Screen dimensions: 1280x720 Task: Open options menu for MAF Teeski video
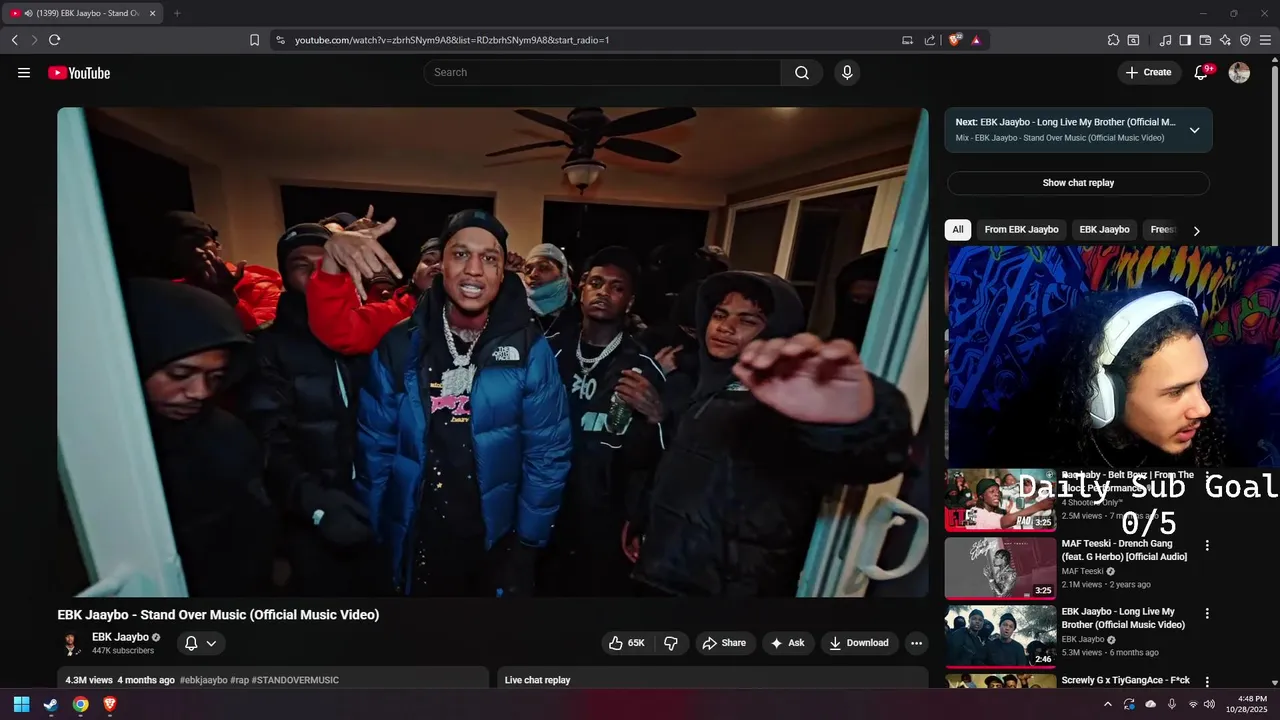coord(1207,546)
